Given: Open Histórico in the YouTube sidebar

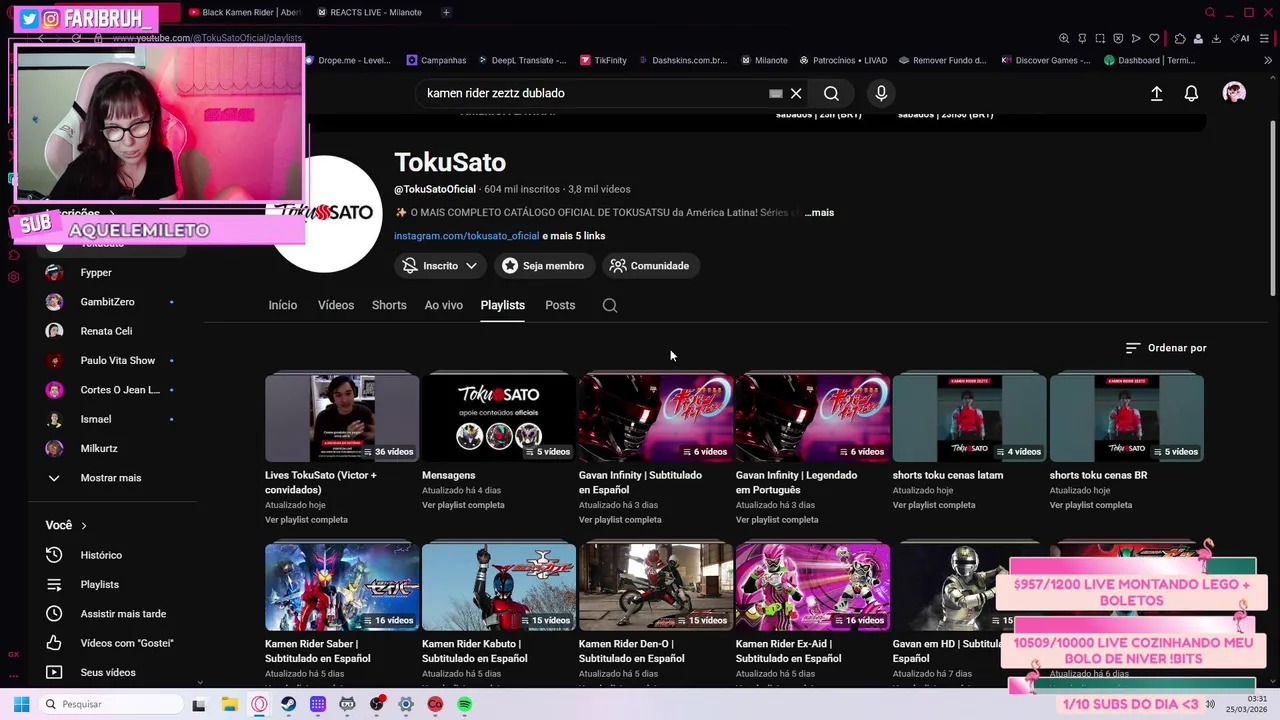Looking at the screenshot, I should [x=100, y=555].
